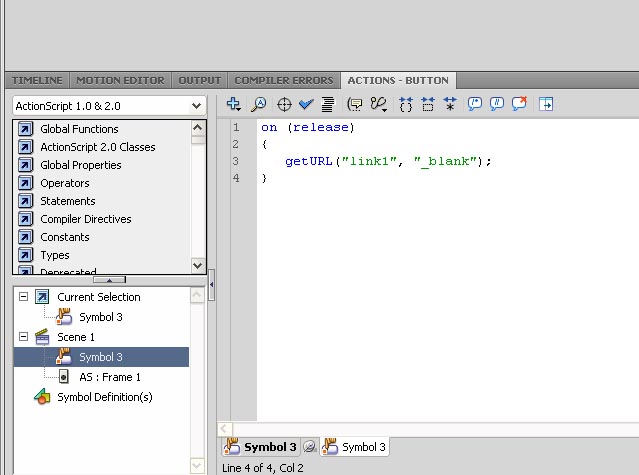Run Check syntax with the checkmark icon
The height and width of the screenshot is (475, 639).
[x=306, y=103]
